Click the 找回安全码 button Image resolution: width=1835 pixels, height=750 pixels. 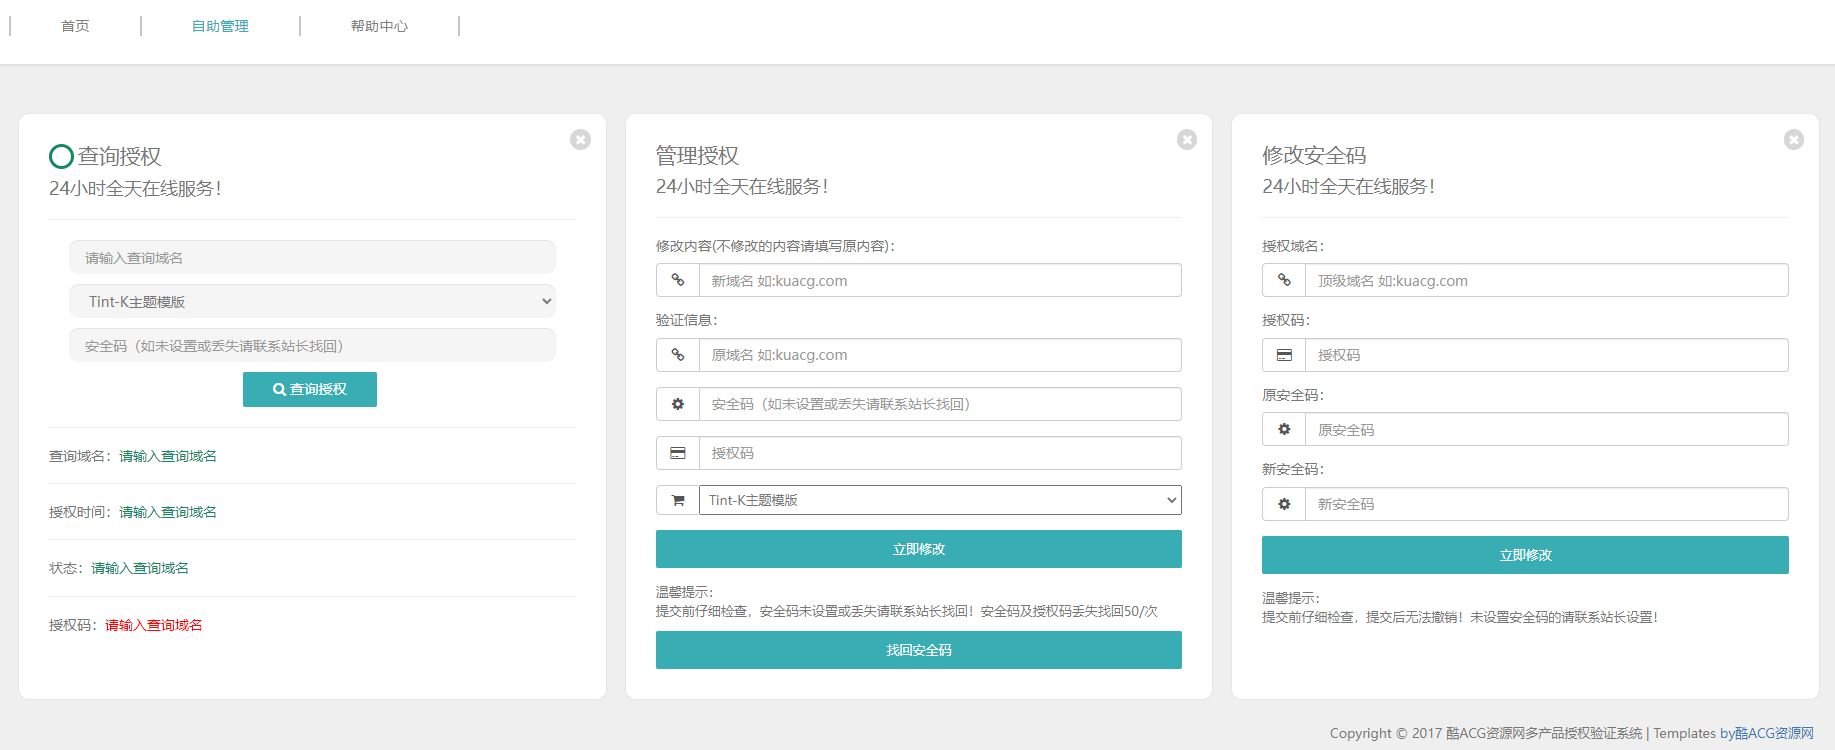point(918,650)
